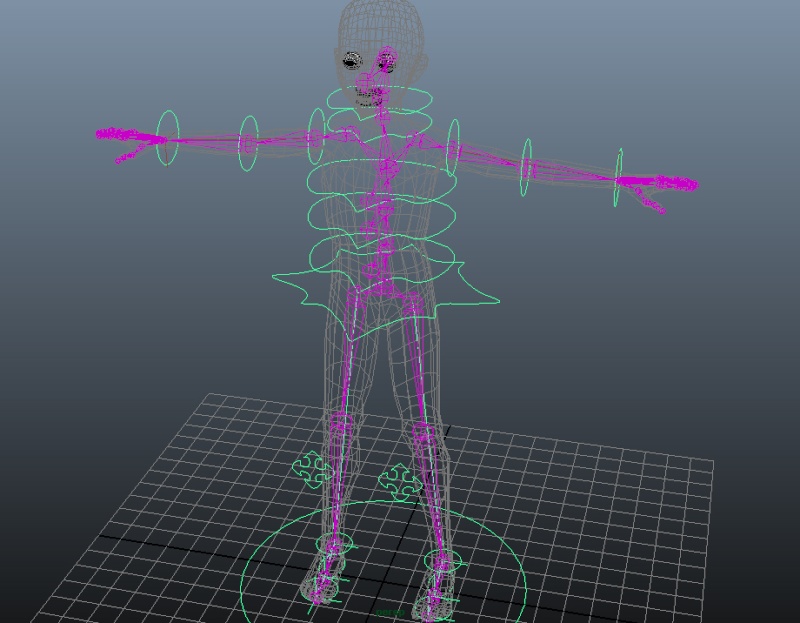Select the lower neck ring control curve
Viewport: 800px width, 623px height.
pyautogui.click(x=379, y=125)
